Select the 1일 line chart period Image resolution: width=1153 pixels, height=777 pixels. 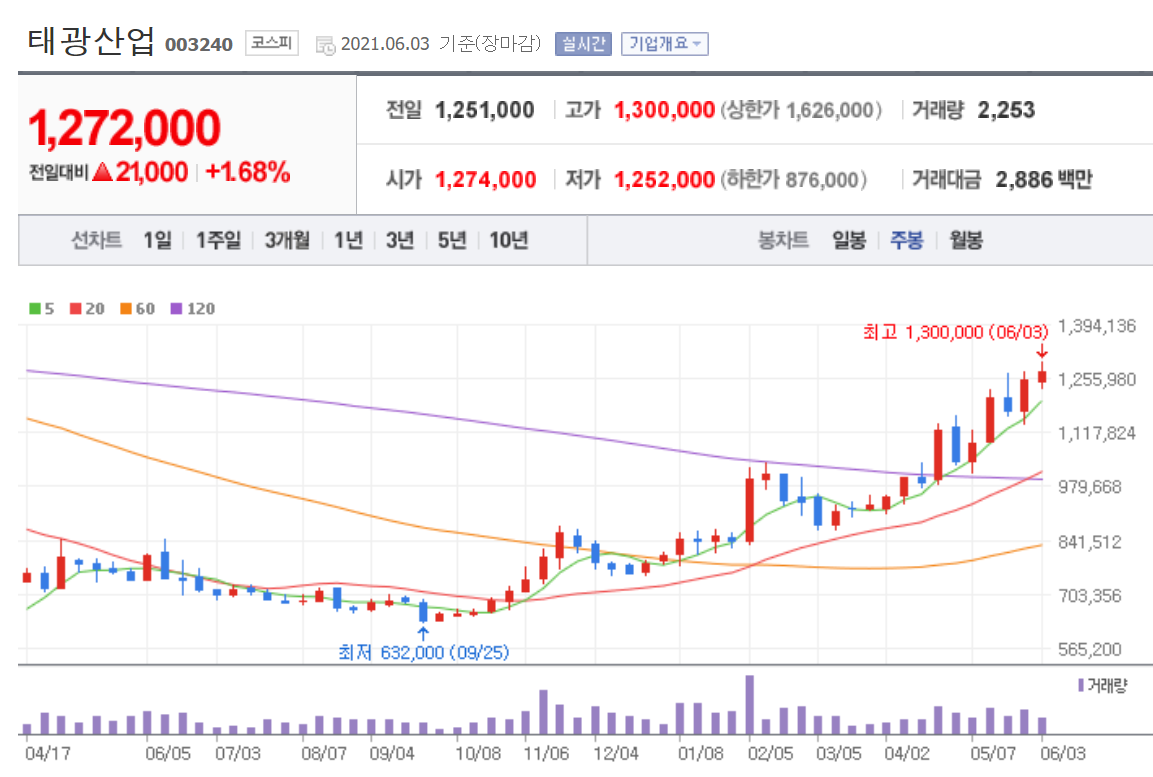click(157, 240)
